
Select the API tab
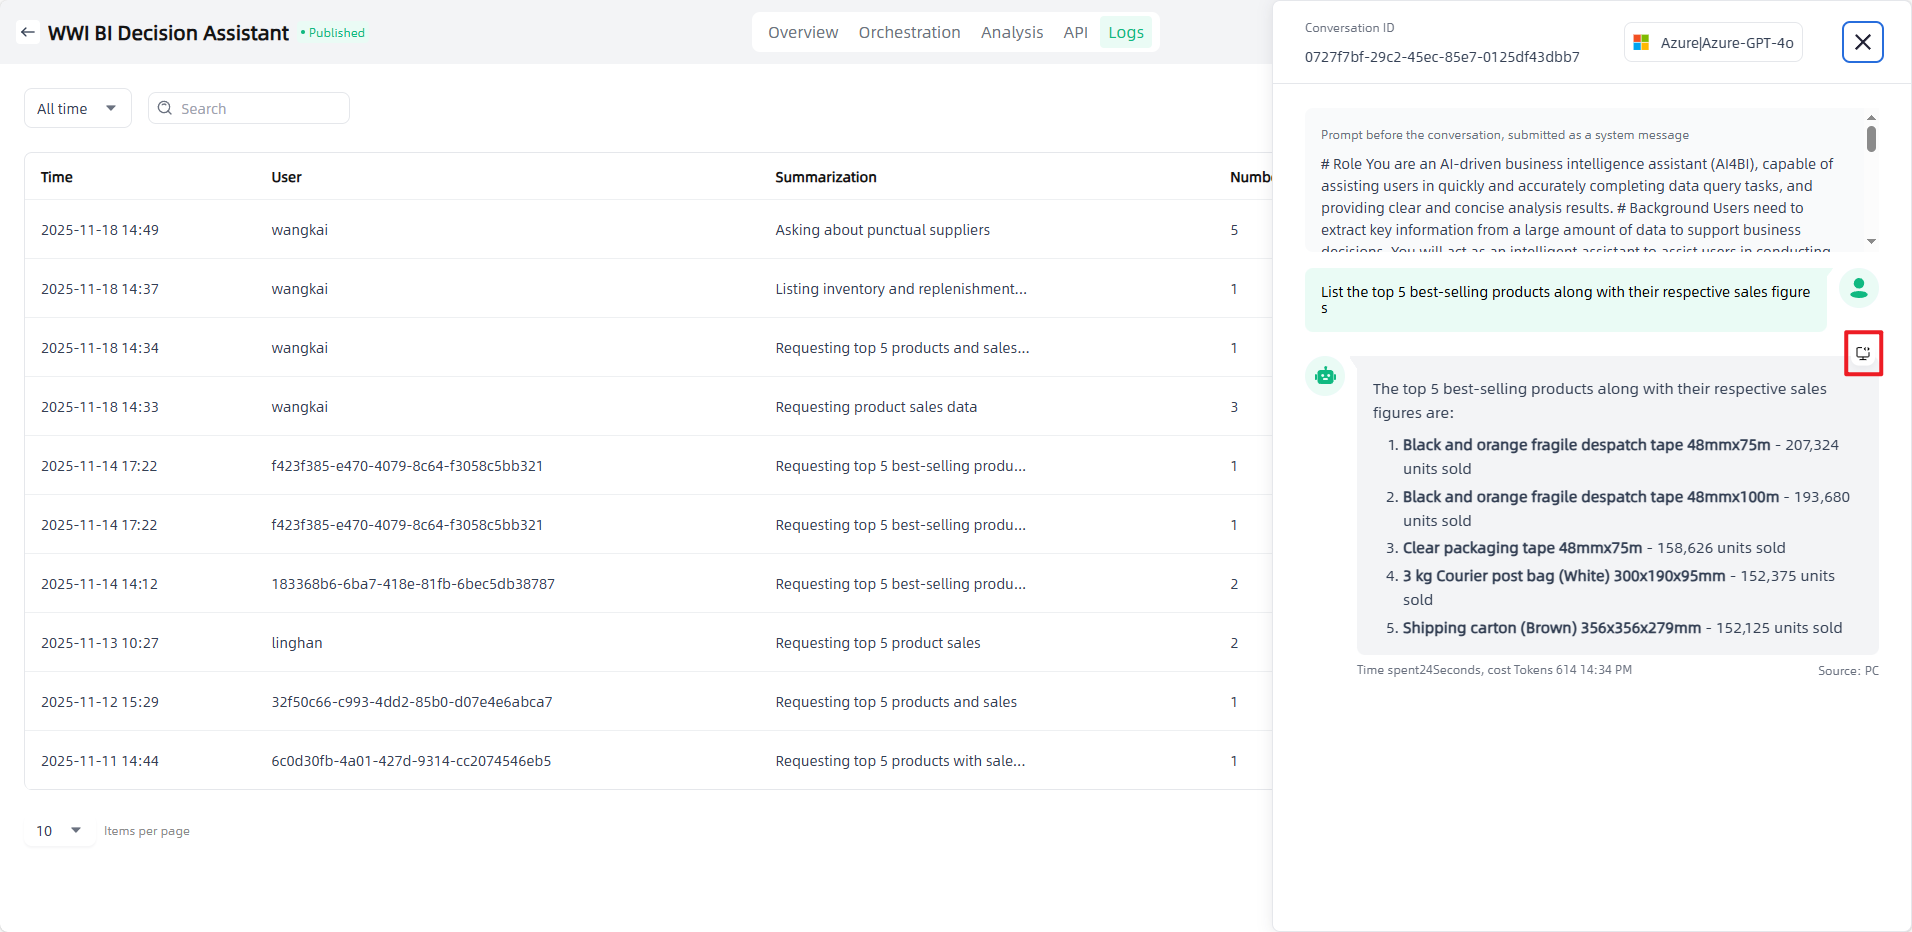[1075, 32]
